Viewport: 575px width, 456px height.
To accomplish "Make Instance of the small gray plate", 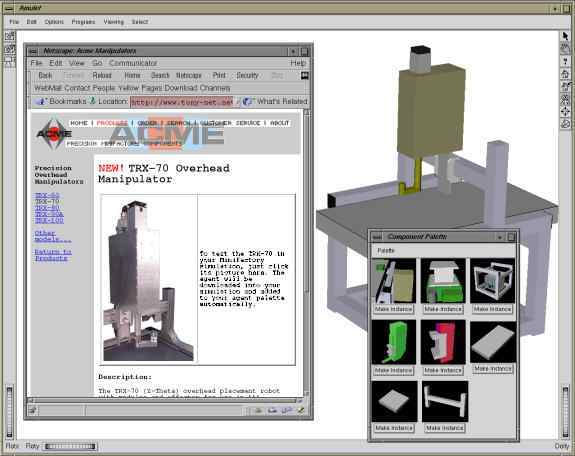I will click(x=394, y=428).
